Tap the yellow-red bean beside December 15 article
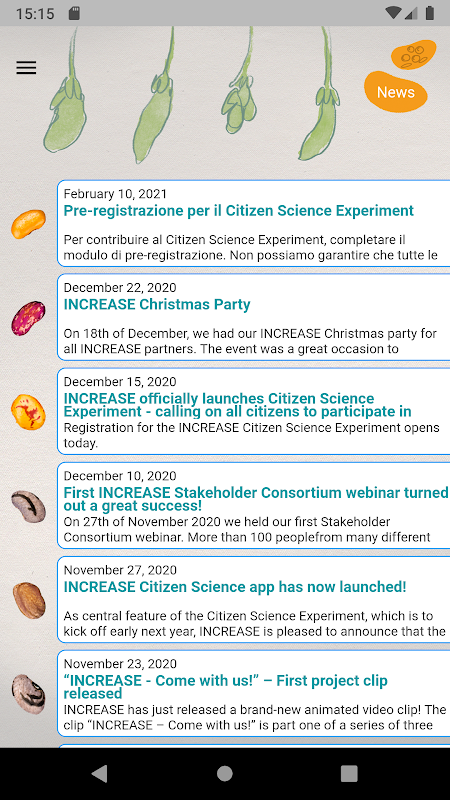The image size is (450, 800). [29, 412]
